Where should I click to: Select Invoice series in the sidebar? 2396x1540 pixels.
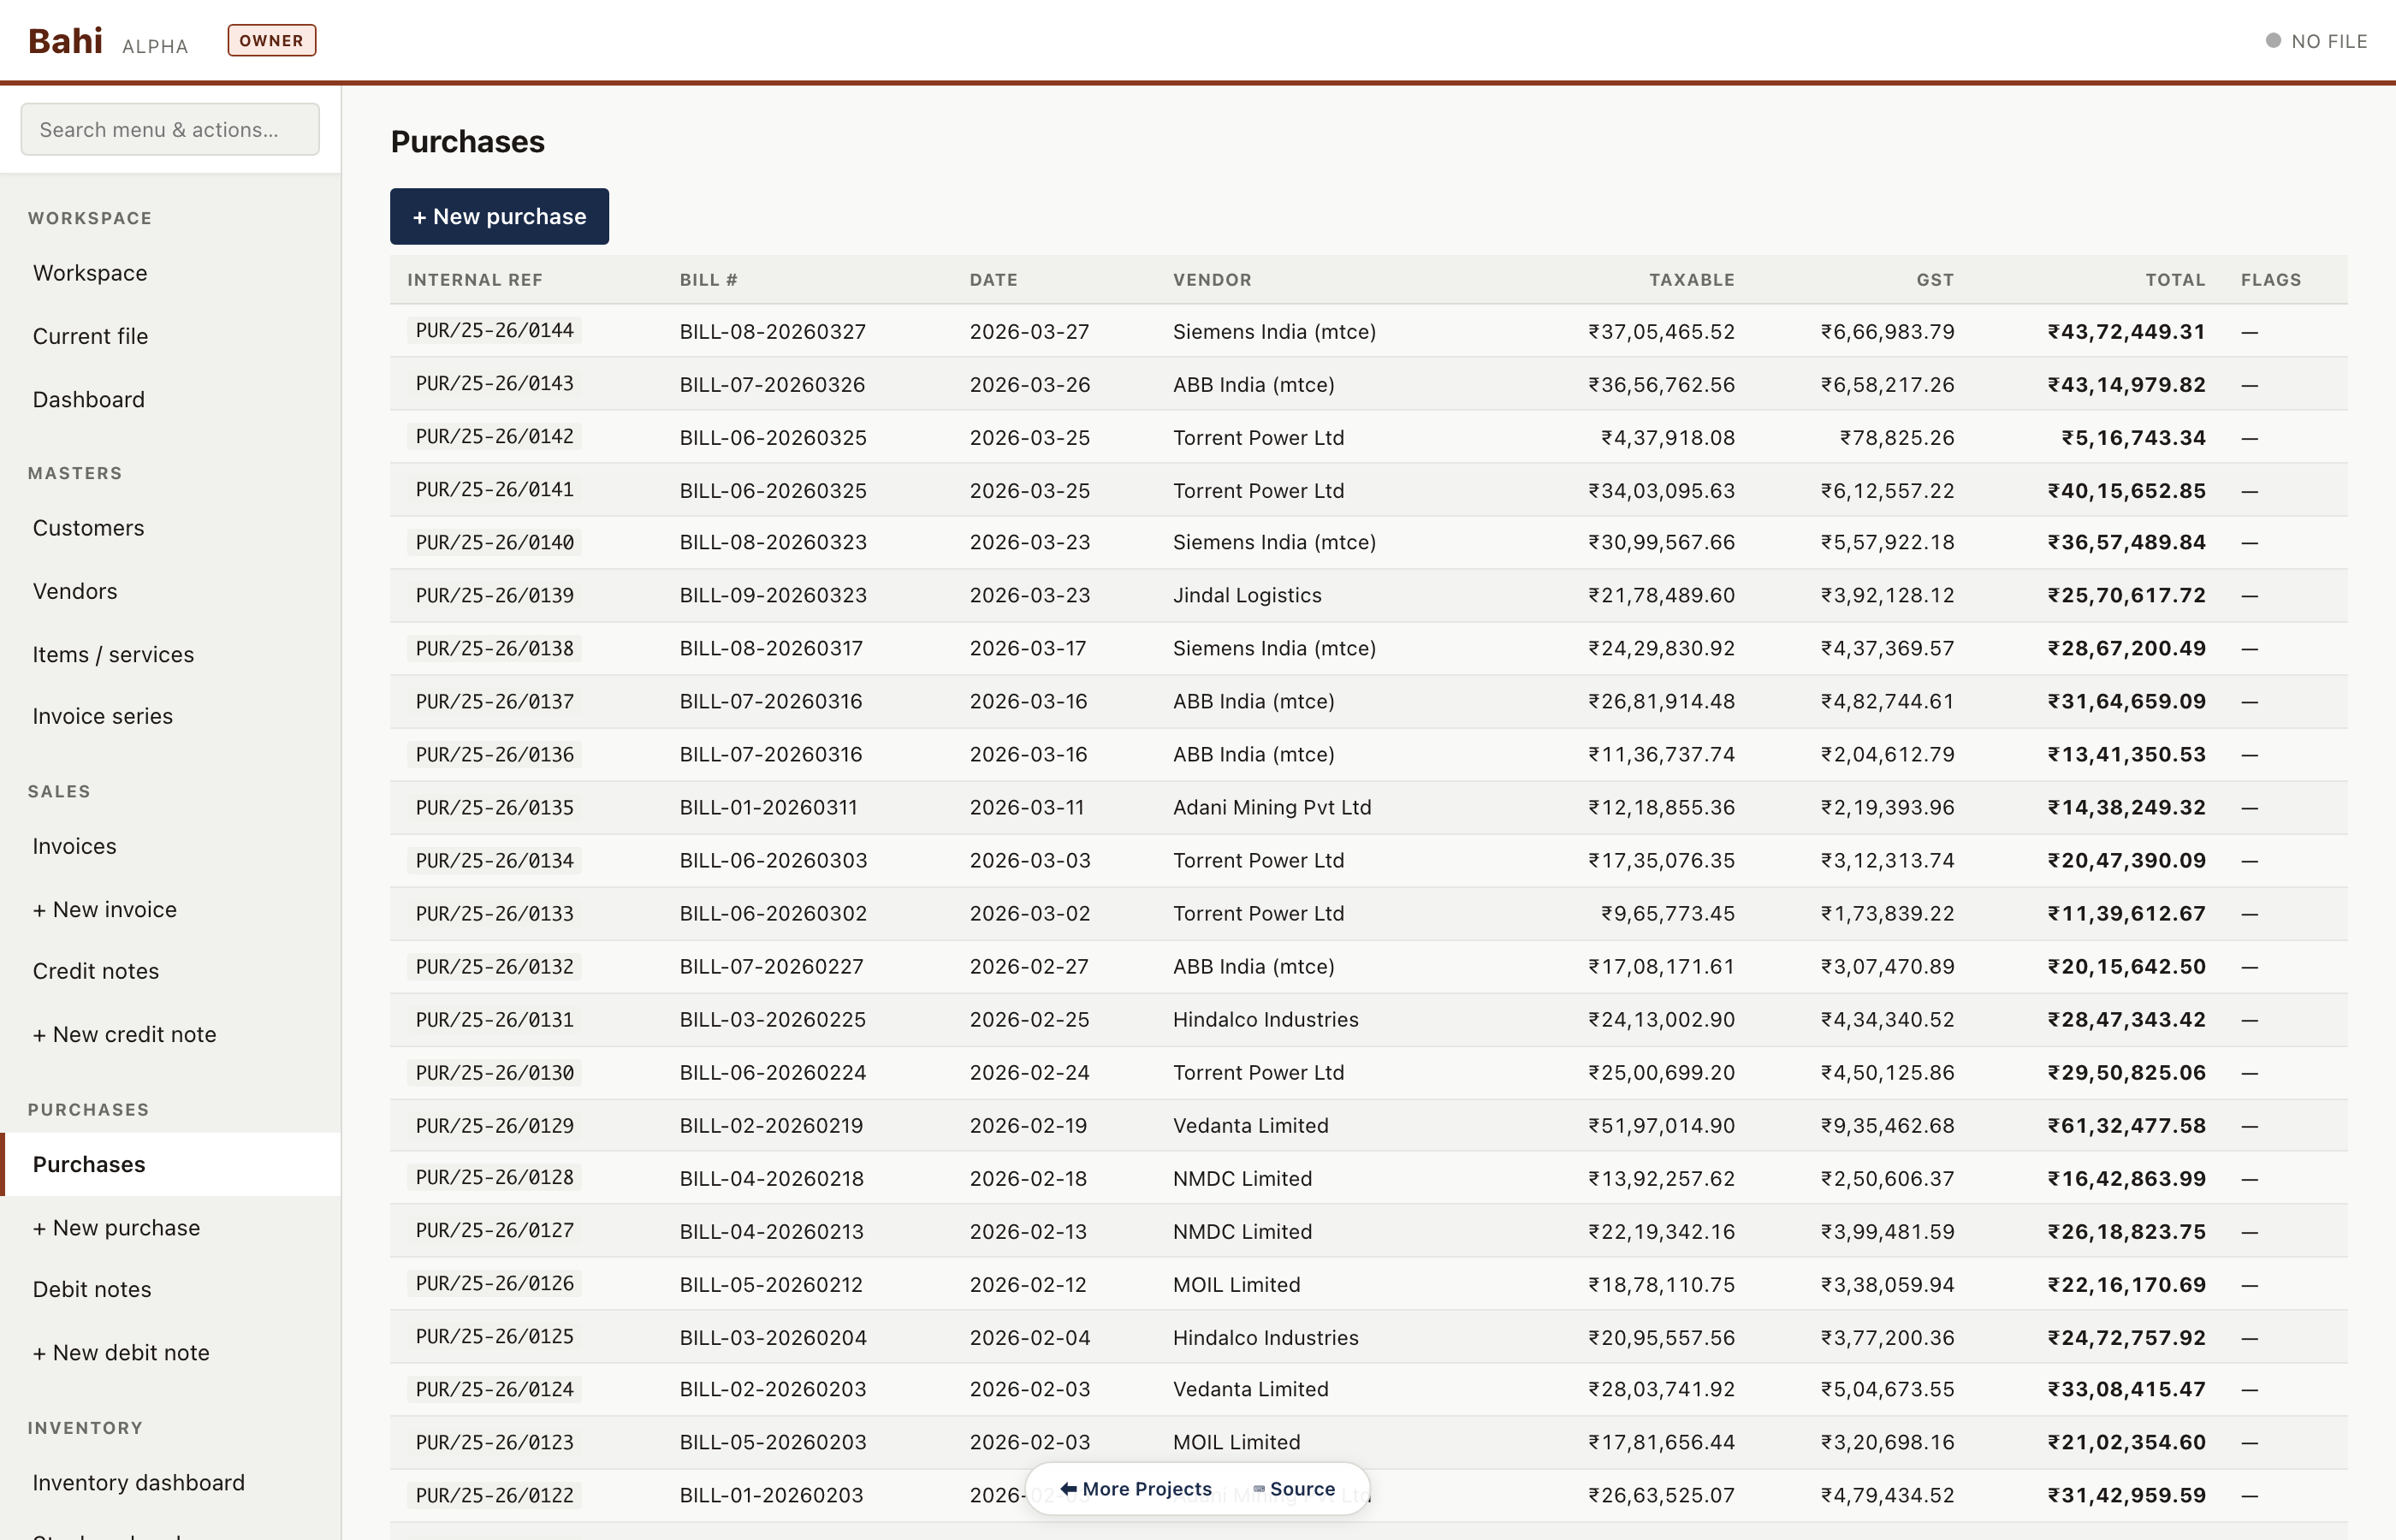point(102,716)
